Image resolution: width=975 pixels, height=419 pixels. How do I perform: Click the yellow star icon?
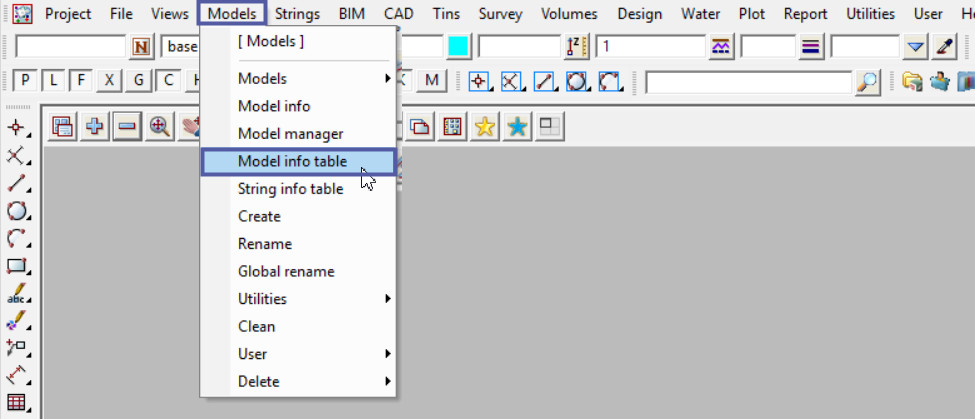click(485, 127)
